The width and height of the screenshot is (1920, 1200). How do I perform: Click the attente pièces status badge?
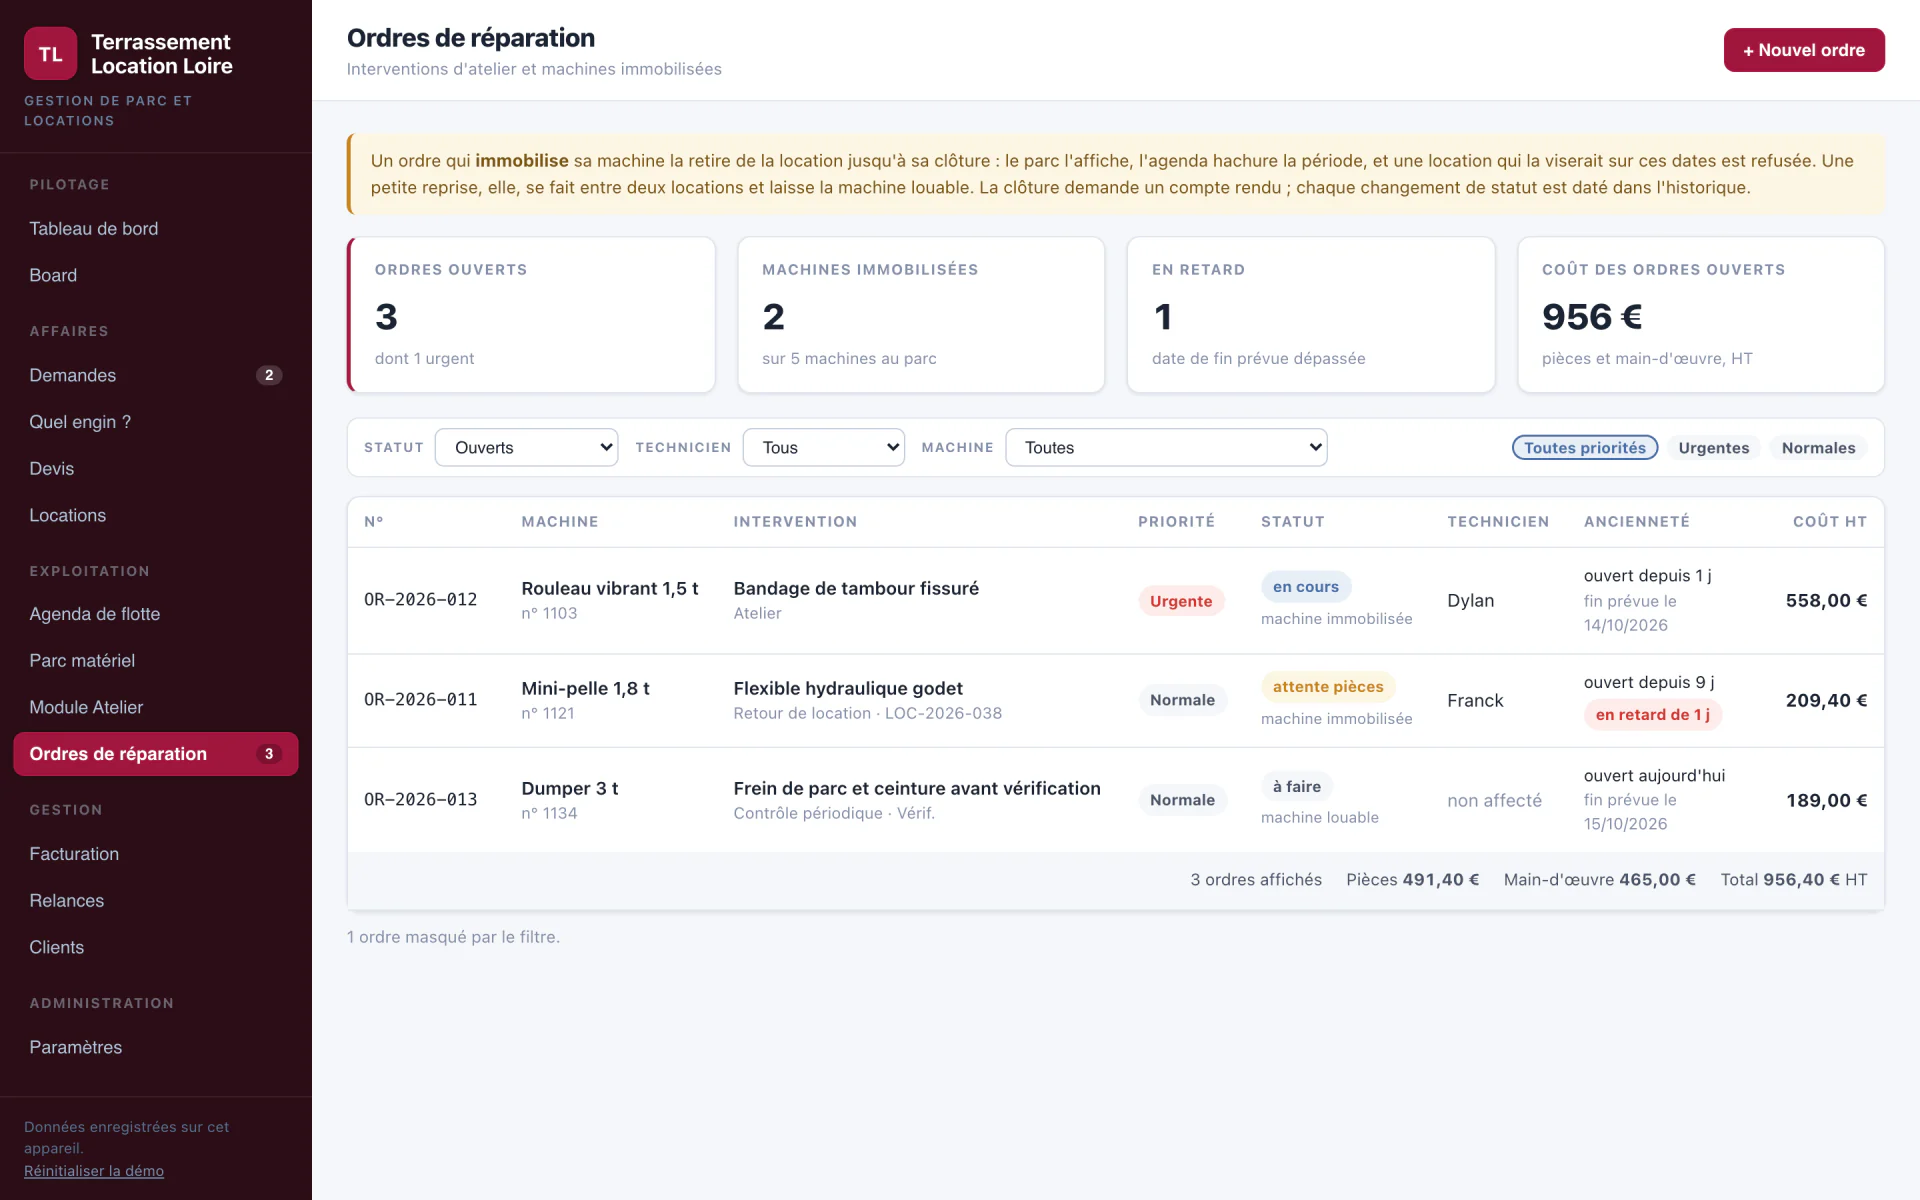click(1328, 687)
